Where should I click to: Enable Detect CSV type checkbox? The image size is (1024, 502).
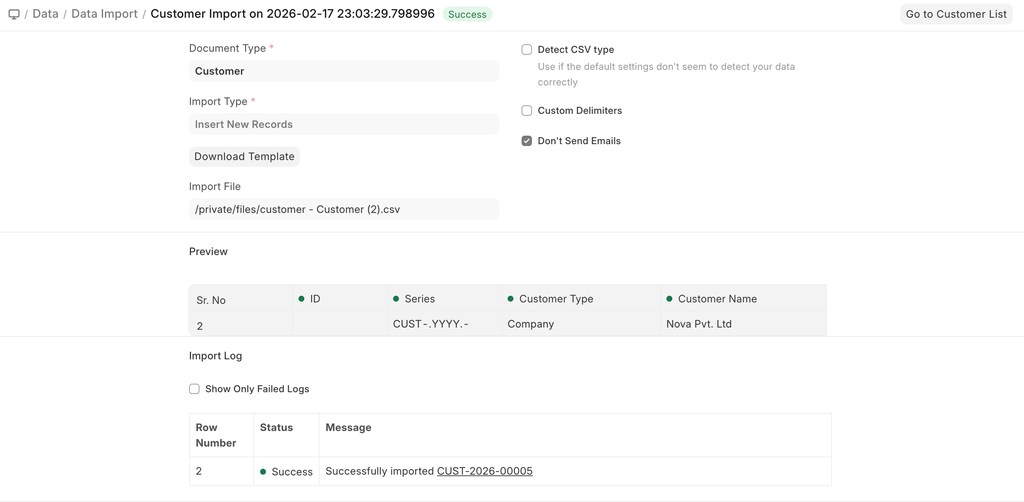(x=527, y=50)
